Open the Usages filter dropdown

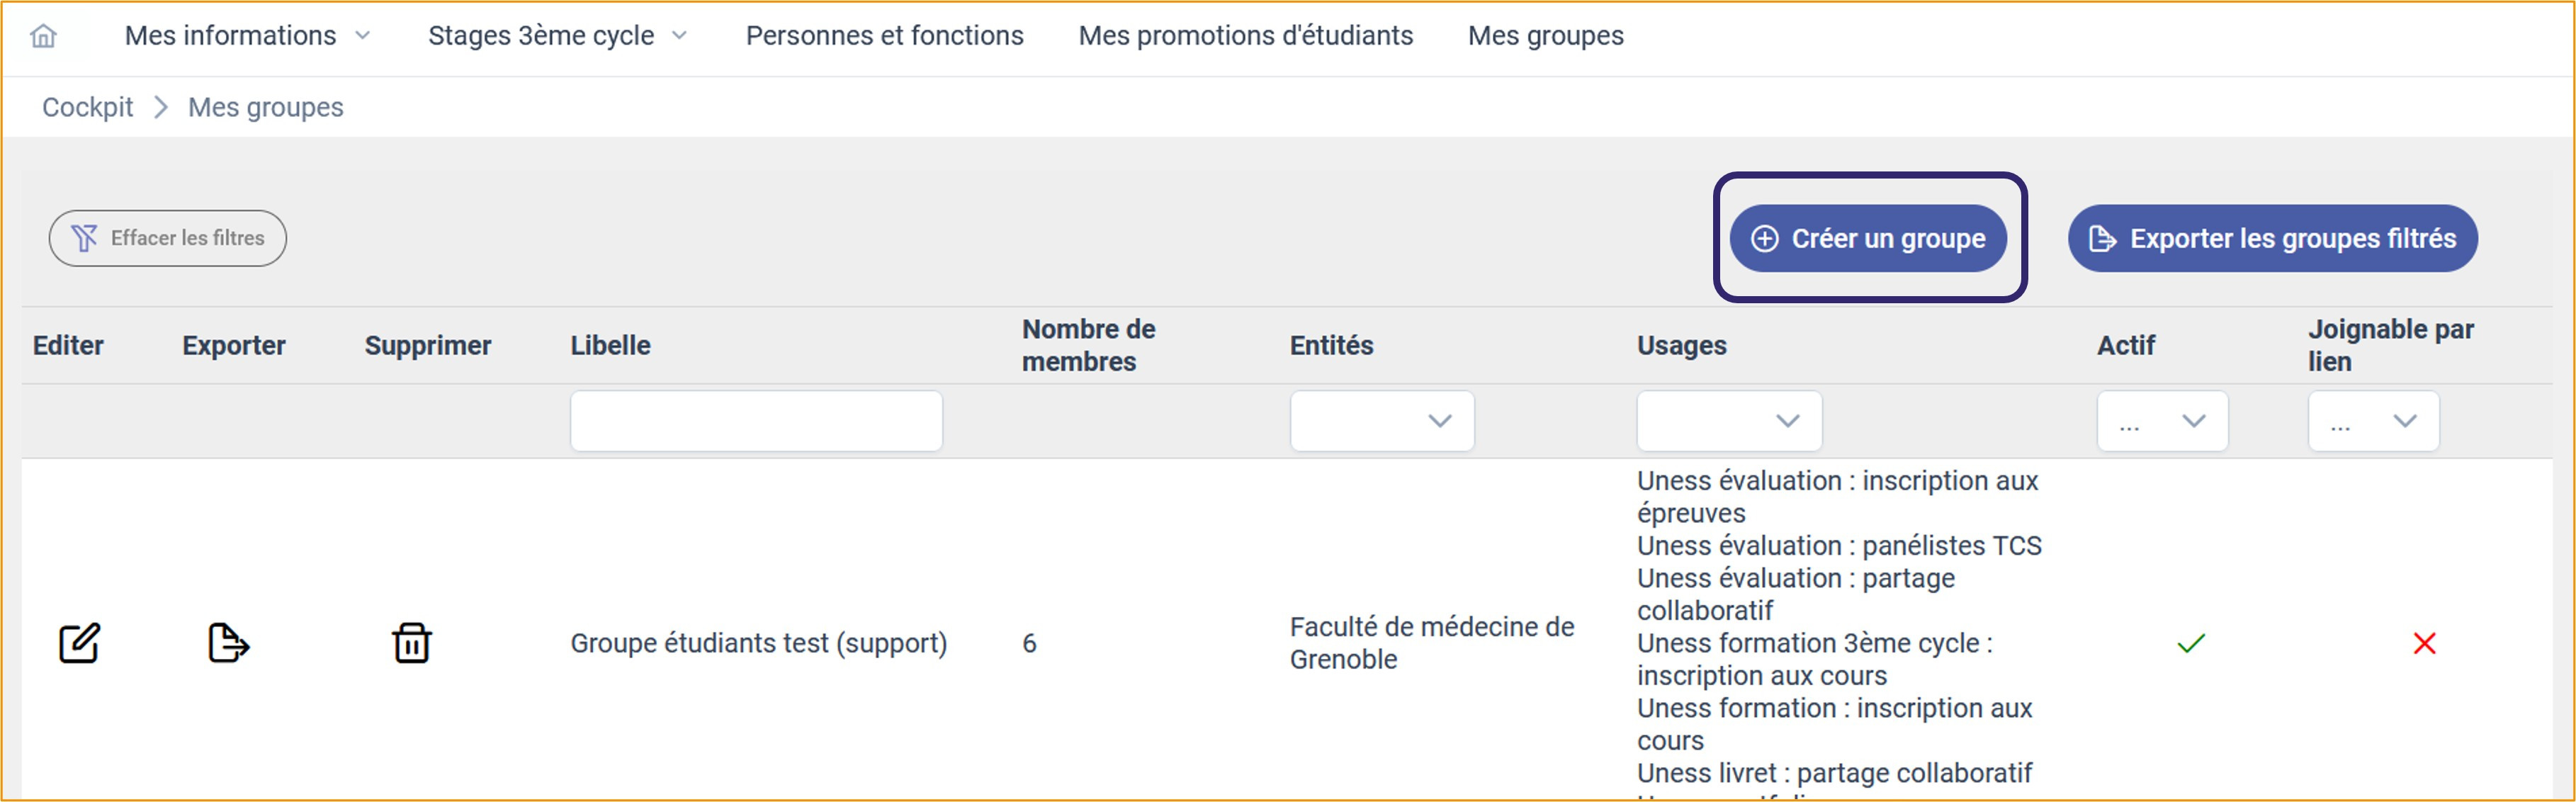point(1728,421)
